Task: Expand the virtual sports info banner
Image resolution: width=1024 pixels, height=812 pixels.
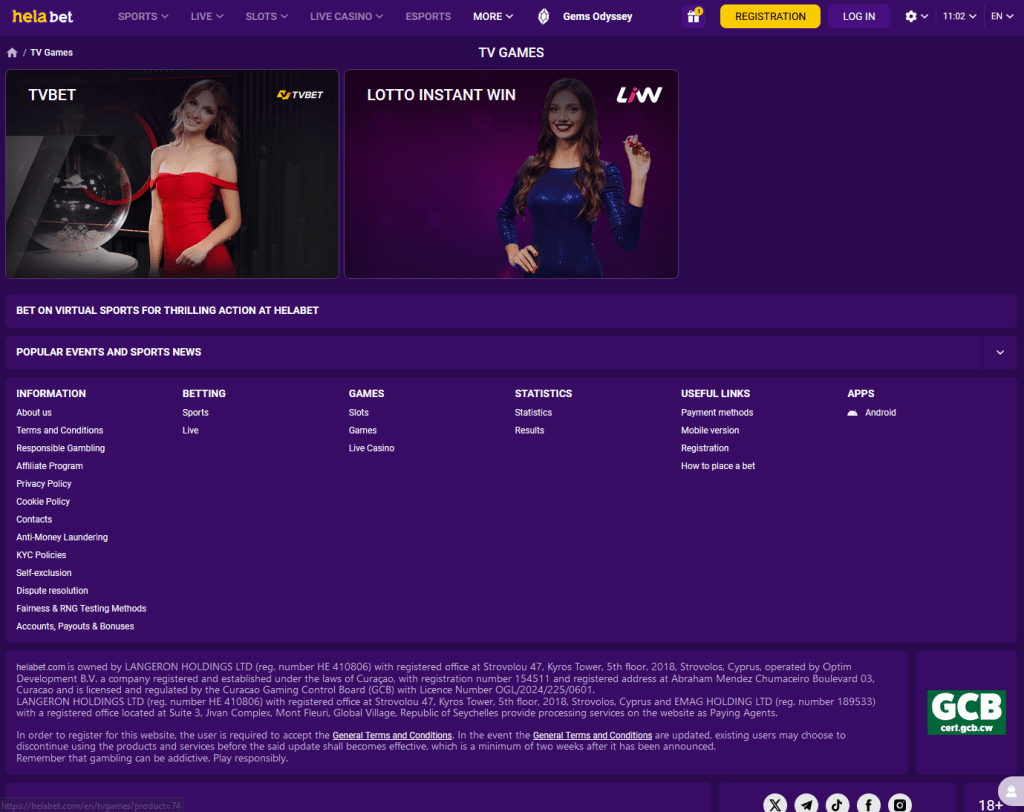Action: 511,311
